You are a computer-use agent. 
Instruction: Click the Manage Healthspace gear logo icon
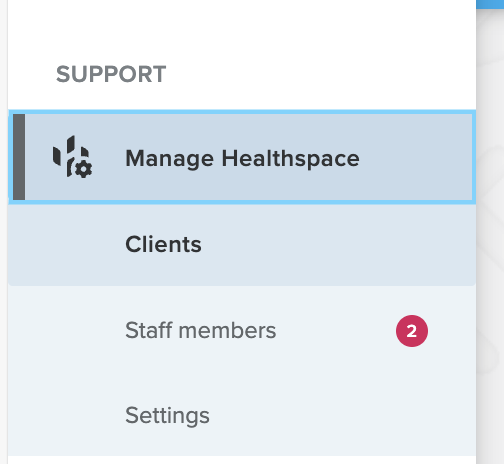tap(73, 157)
